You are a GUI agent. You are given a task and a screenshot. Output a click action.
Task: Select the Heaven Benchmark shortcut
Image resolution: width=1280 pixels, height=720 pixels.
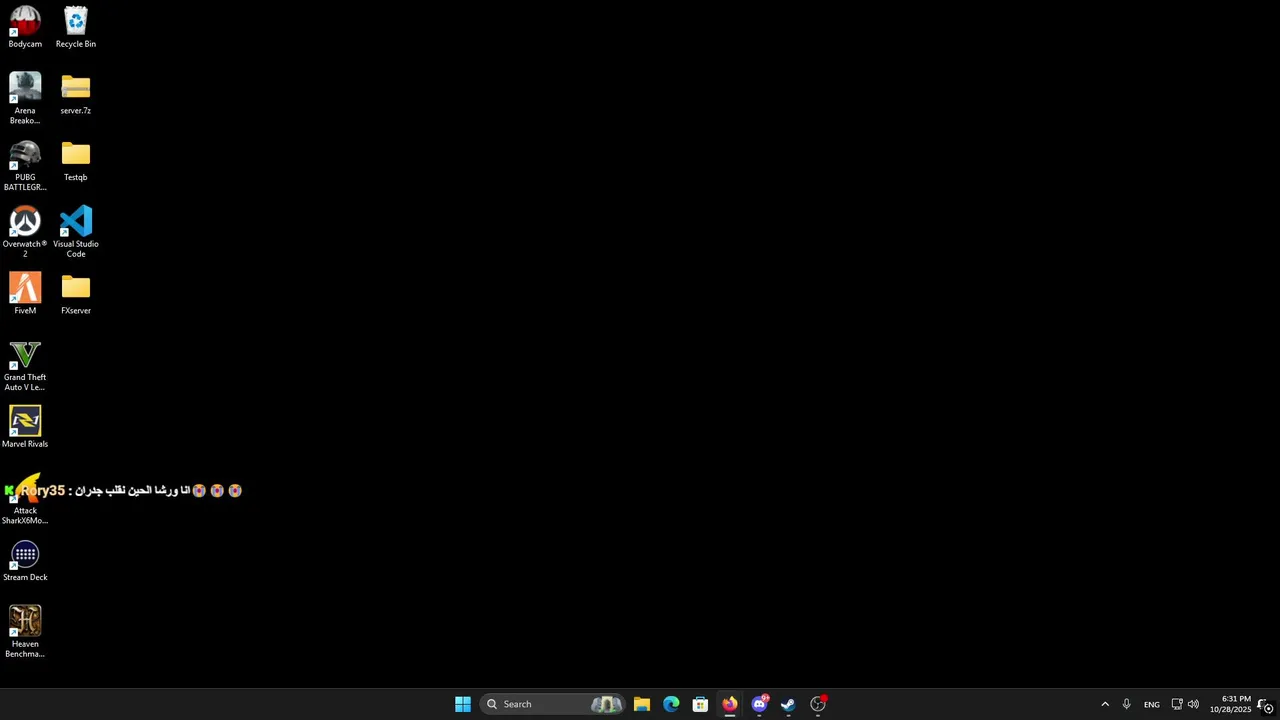pyautogui.click(x=25, y=632)
